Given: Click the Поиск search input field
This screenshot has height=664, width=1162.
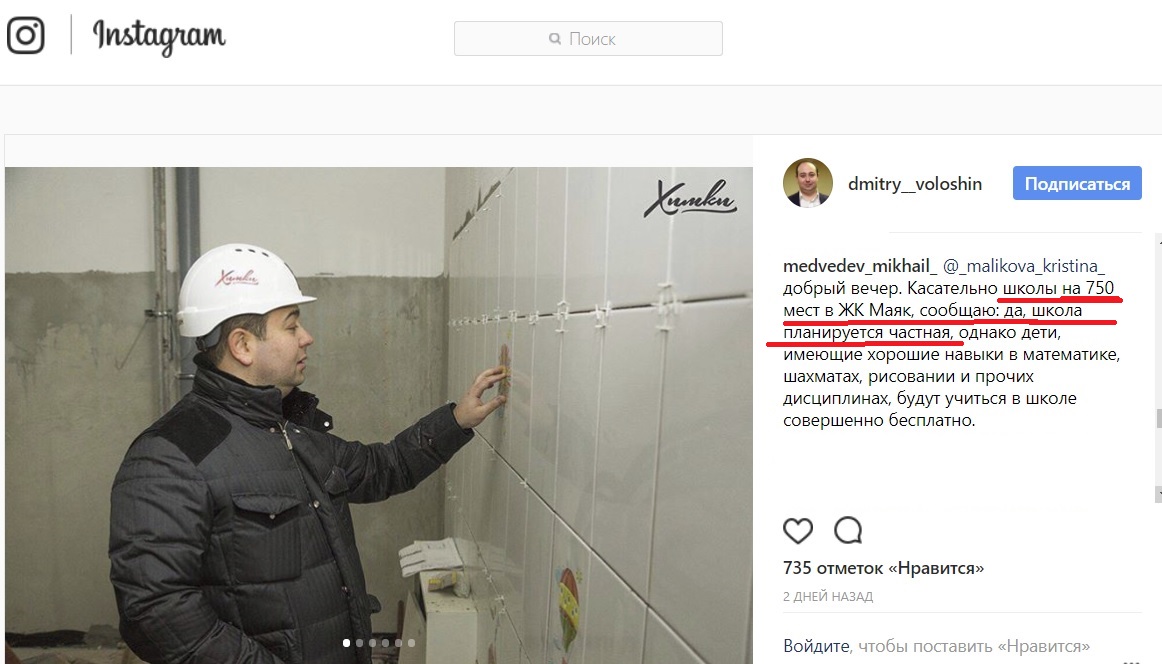Looking at the screenshot, I should 588,39.
